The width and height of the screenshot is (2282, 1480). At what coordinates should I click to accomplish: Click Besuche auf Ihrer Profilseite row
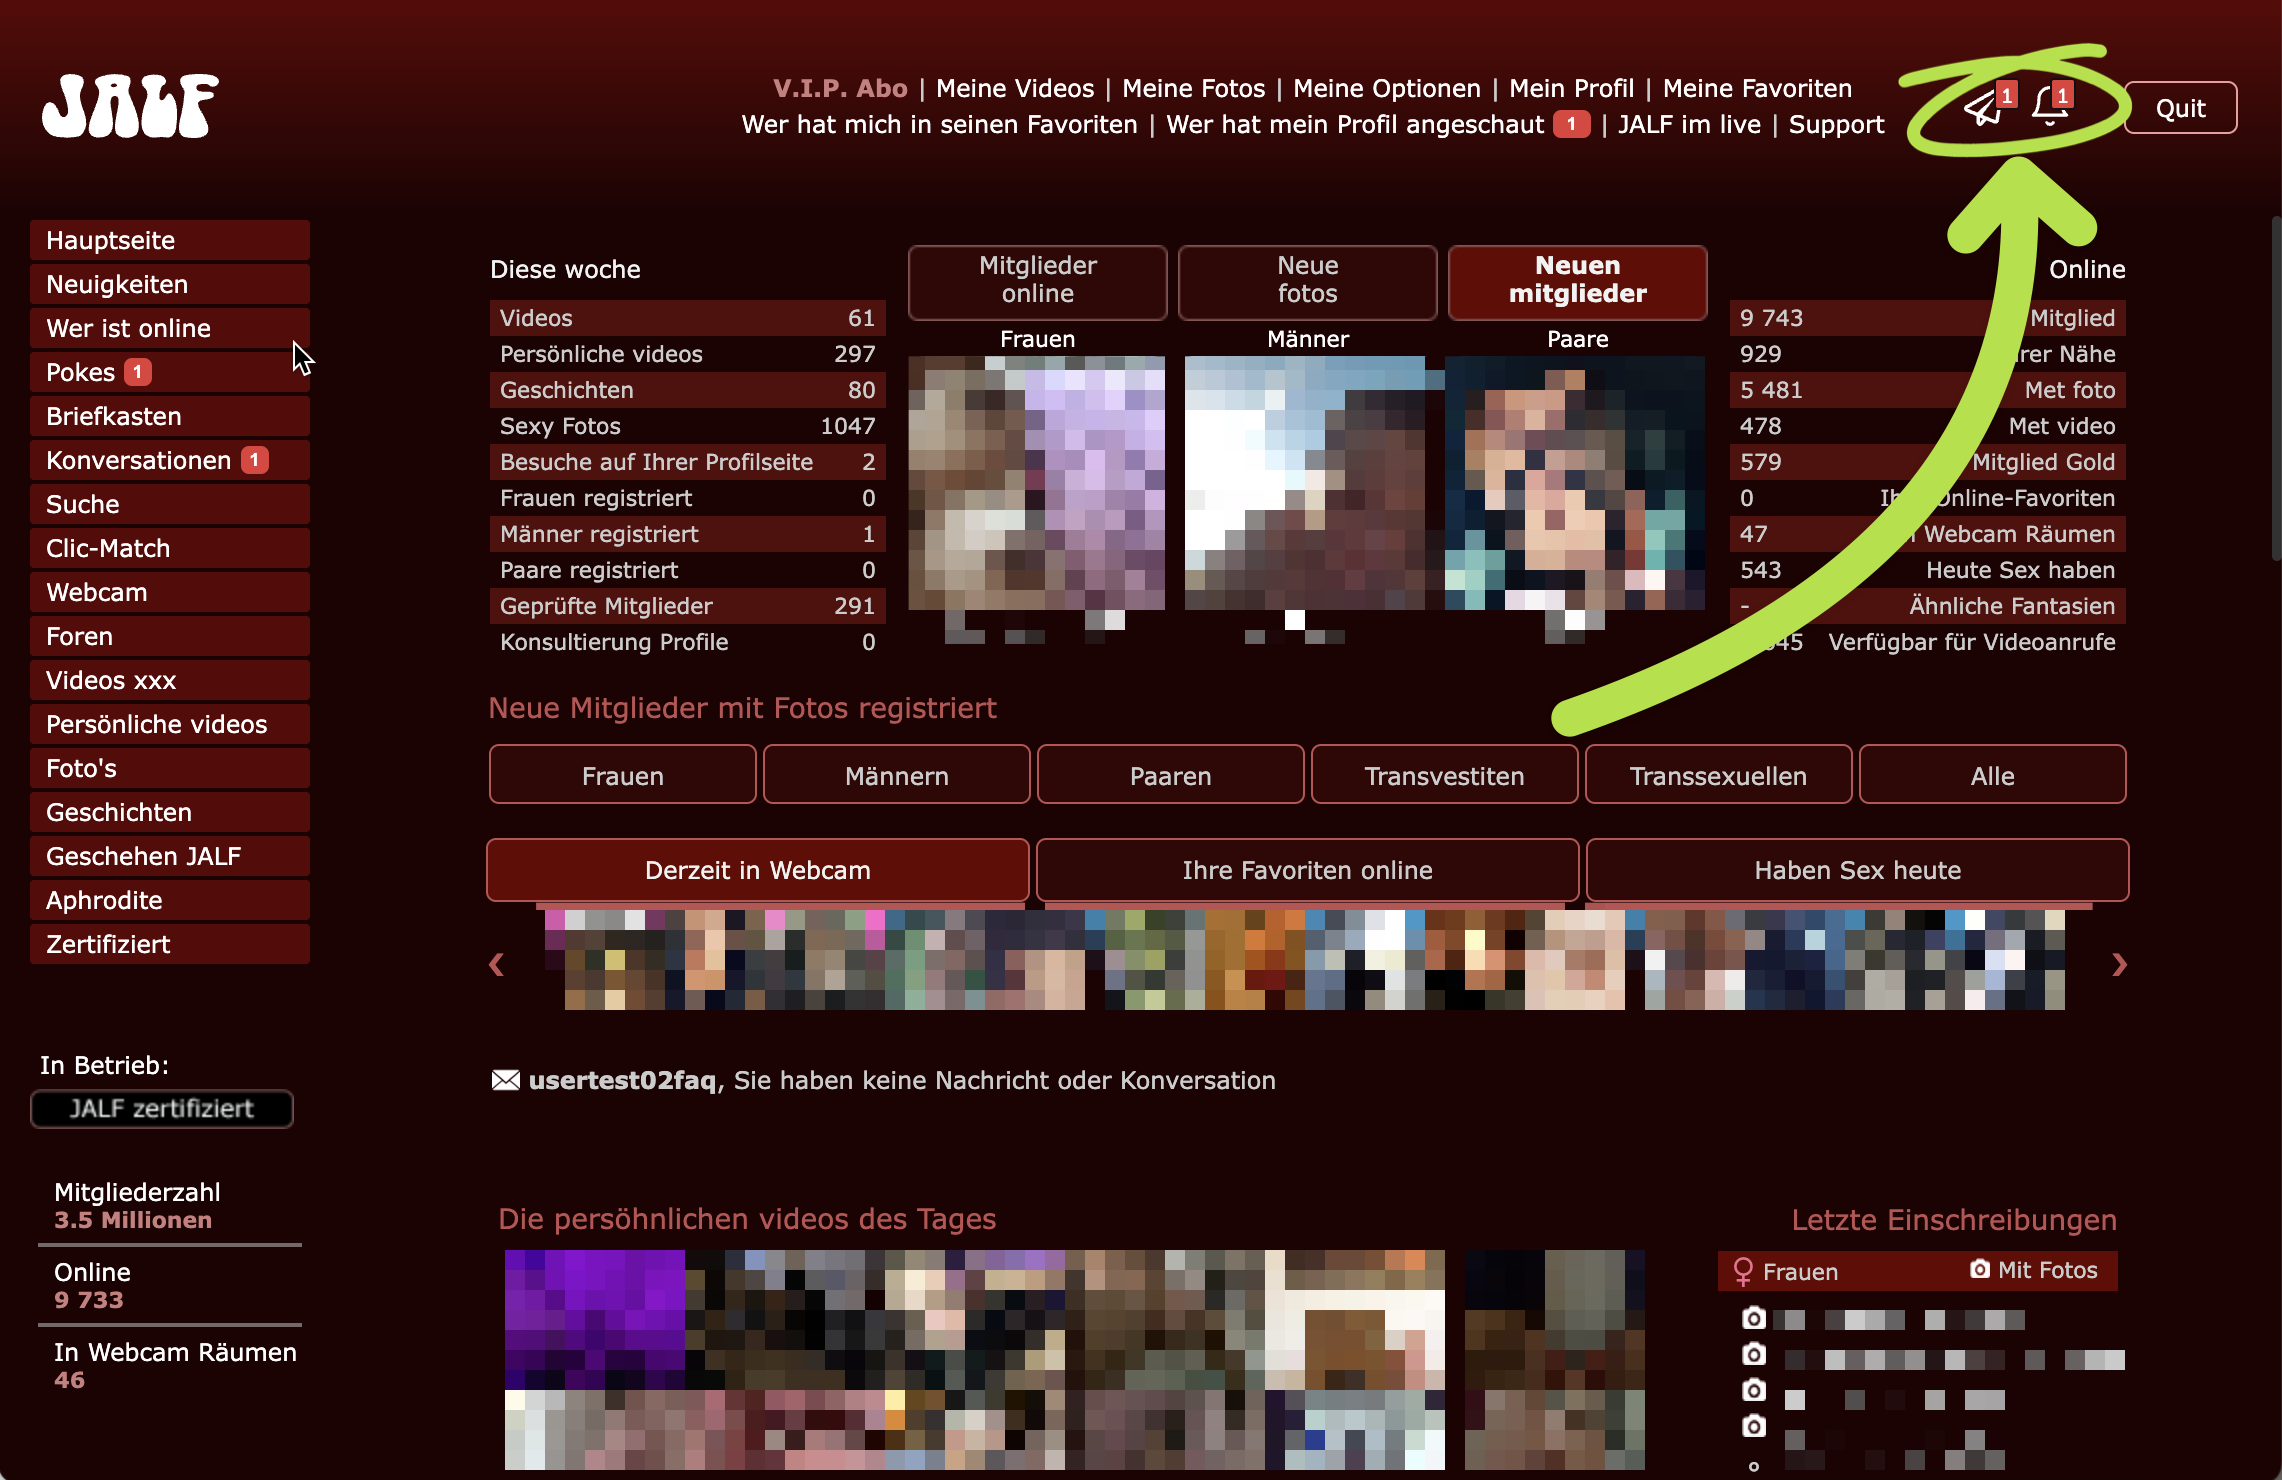pos(688,462)
